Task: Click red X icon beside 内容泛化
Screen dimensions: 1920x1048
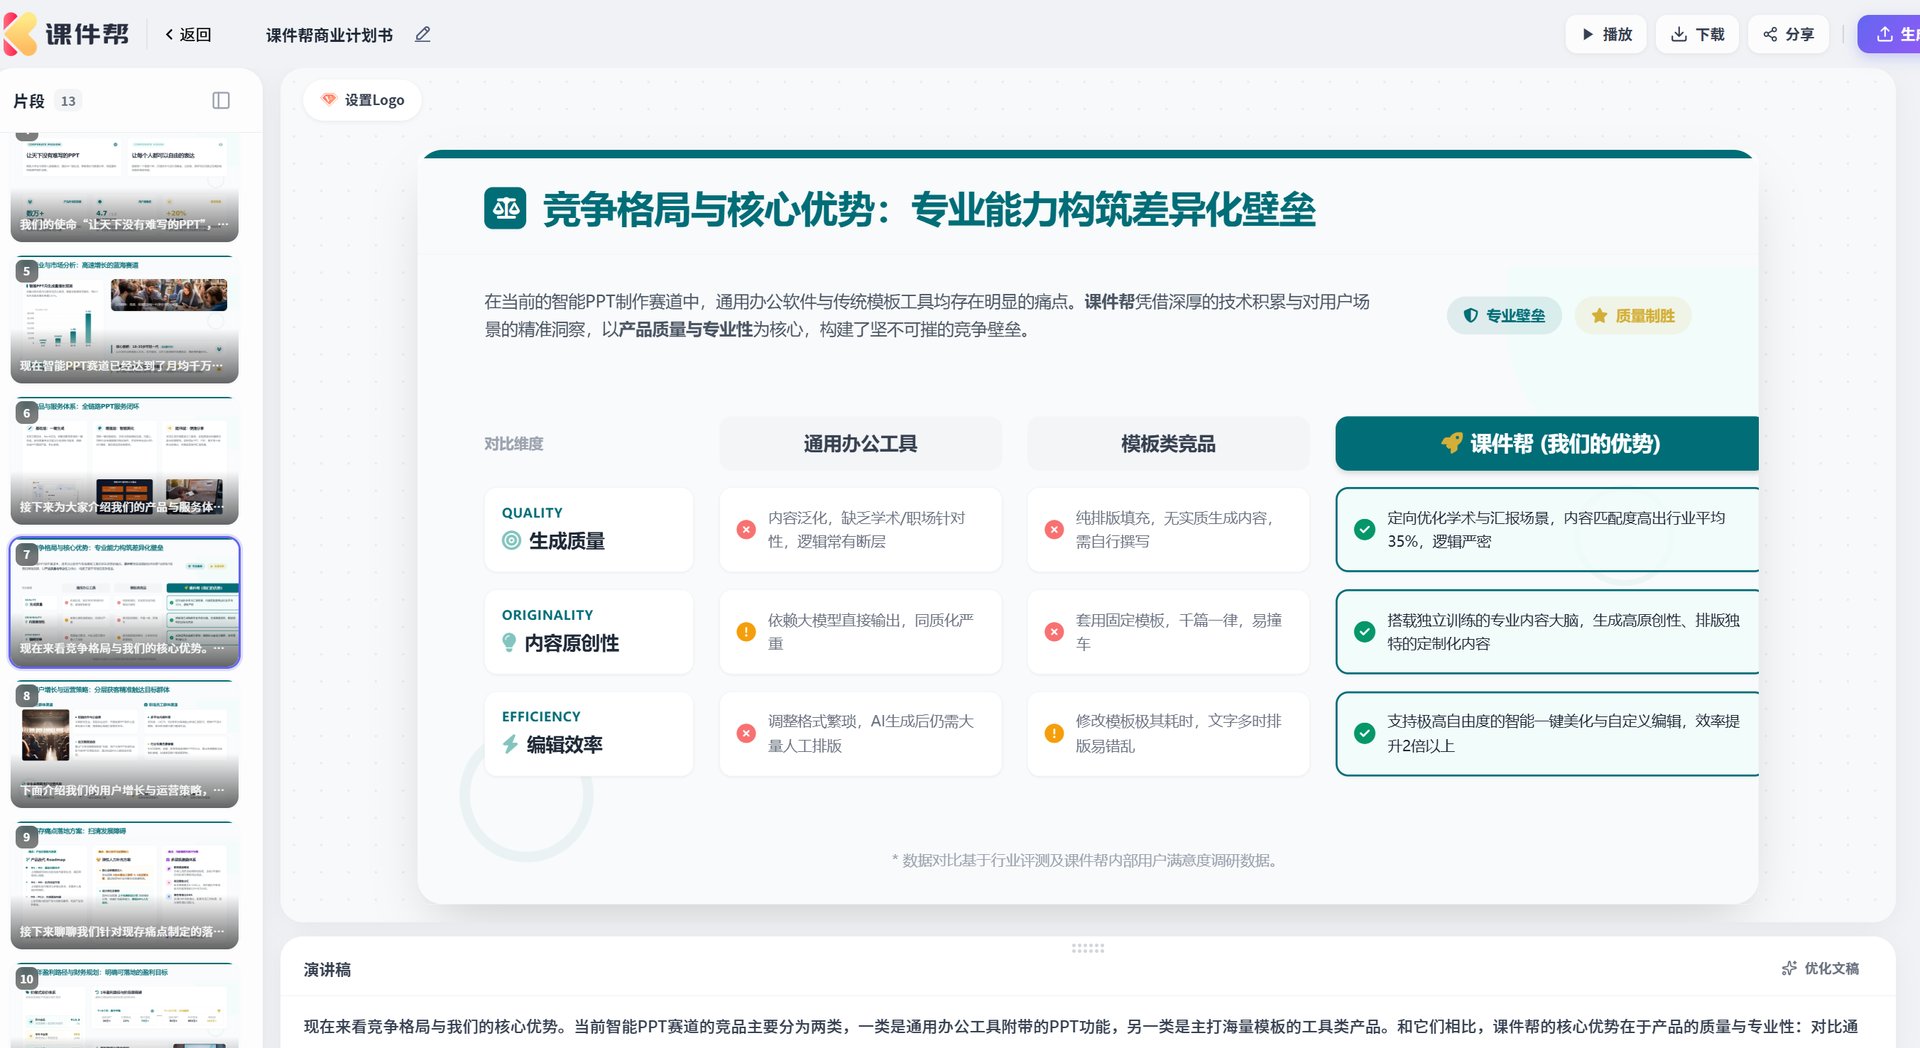Action: pyautogui.click(x=746, y=530)
